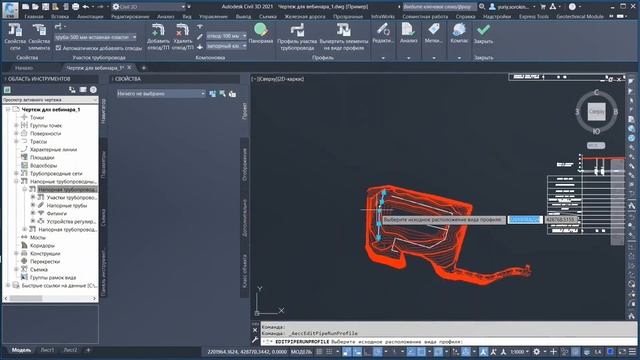
Task: Open the Свойства сети ribbon tool
Action: click(x=15, y=37)
